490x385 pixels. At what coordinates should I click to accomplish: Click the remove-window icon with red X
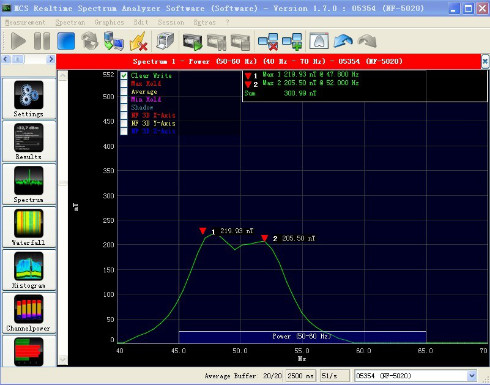(268, 42)
